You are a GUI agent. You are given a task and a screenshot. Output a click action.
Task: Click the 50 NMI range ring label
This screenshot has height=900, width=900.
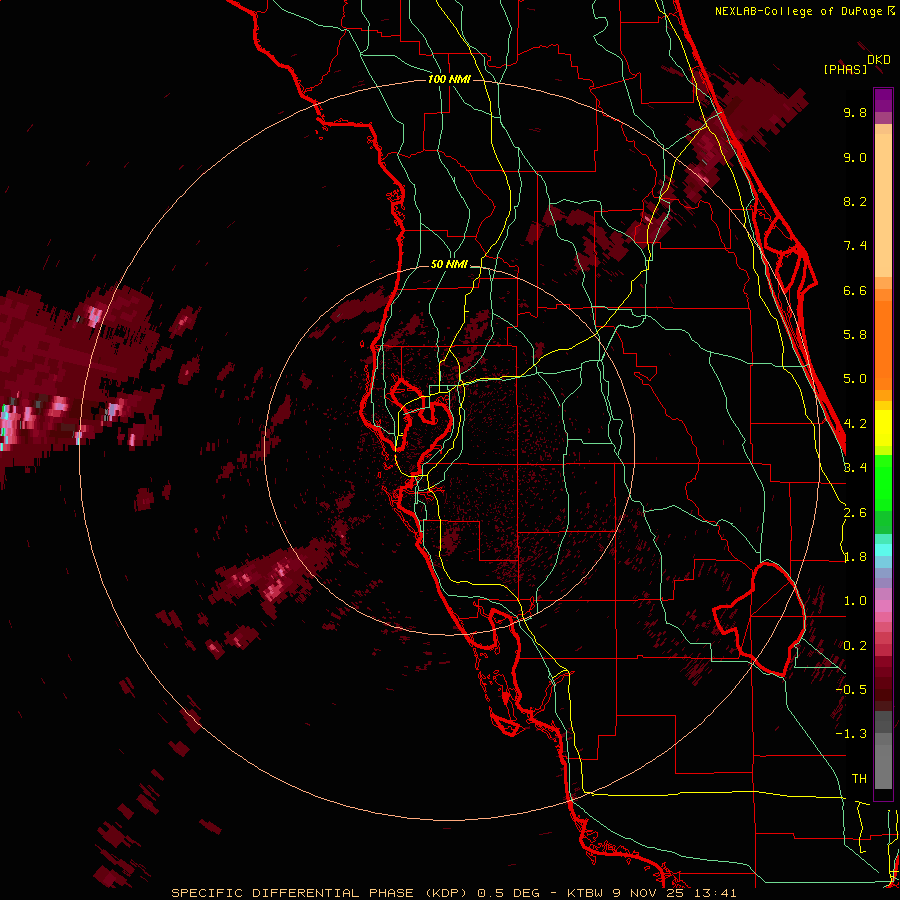click(449, 265)
